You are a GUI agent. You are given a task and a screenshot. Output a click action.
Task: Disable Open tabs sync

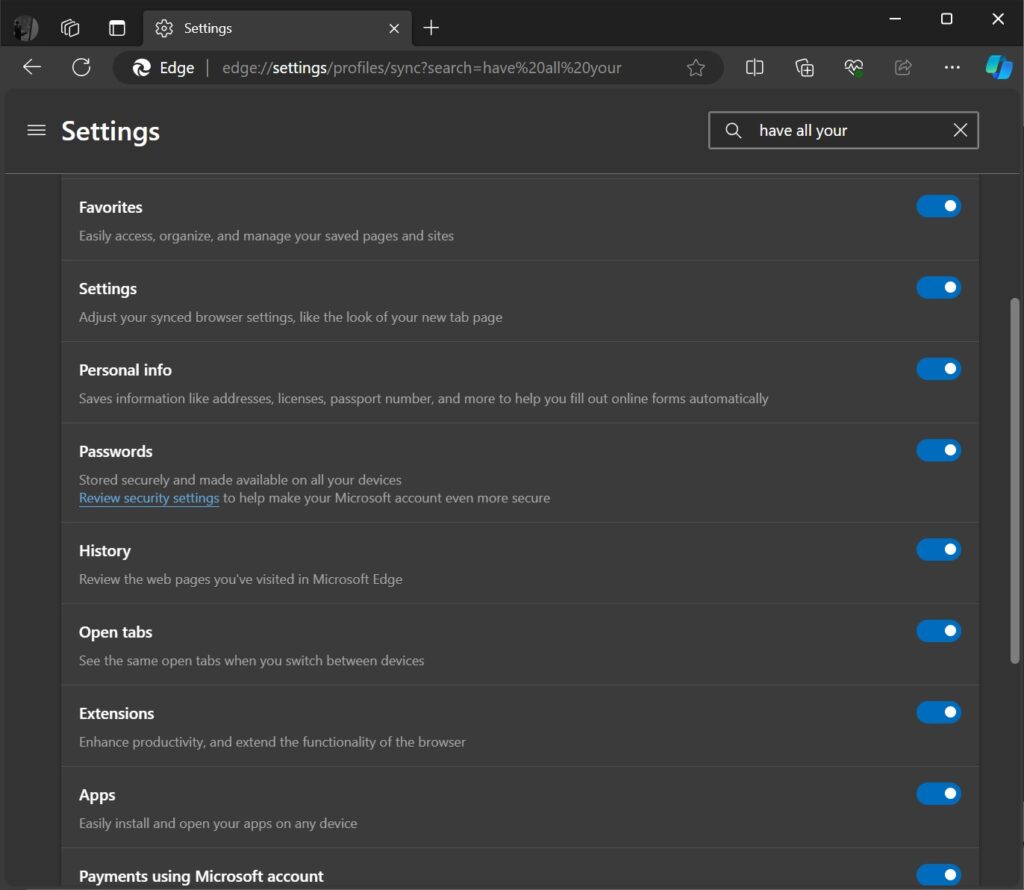(x=938, y=631)
